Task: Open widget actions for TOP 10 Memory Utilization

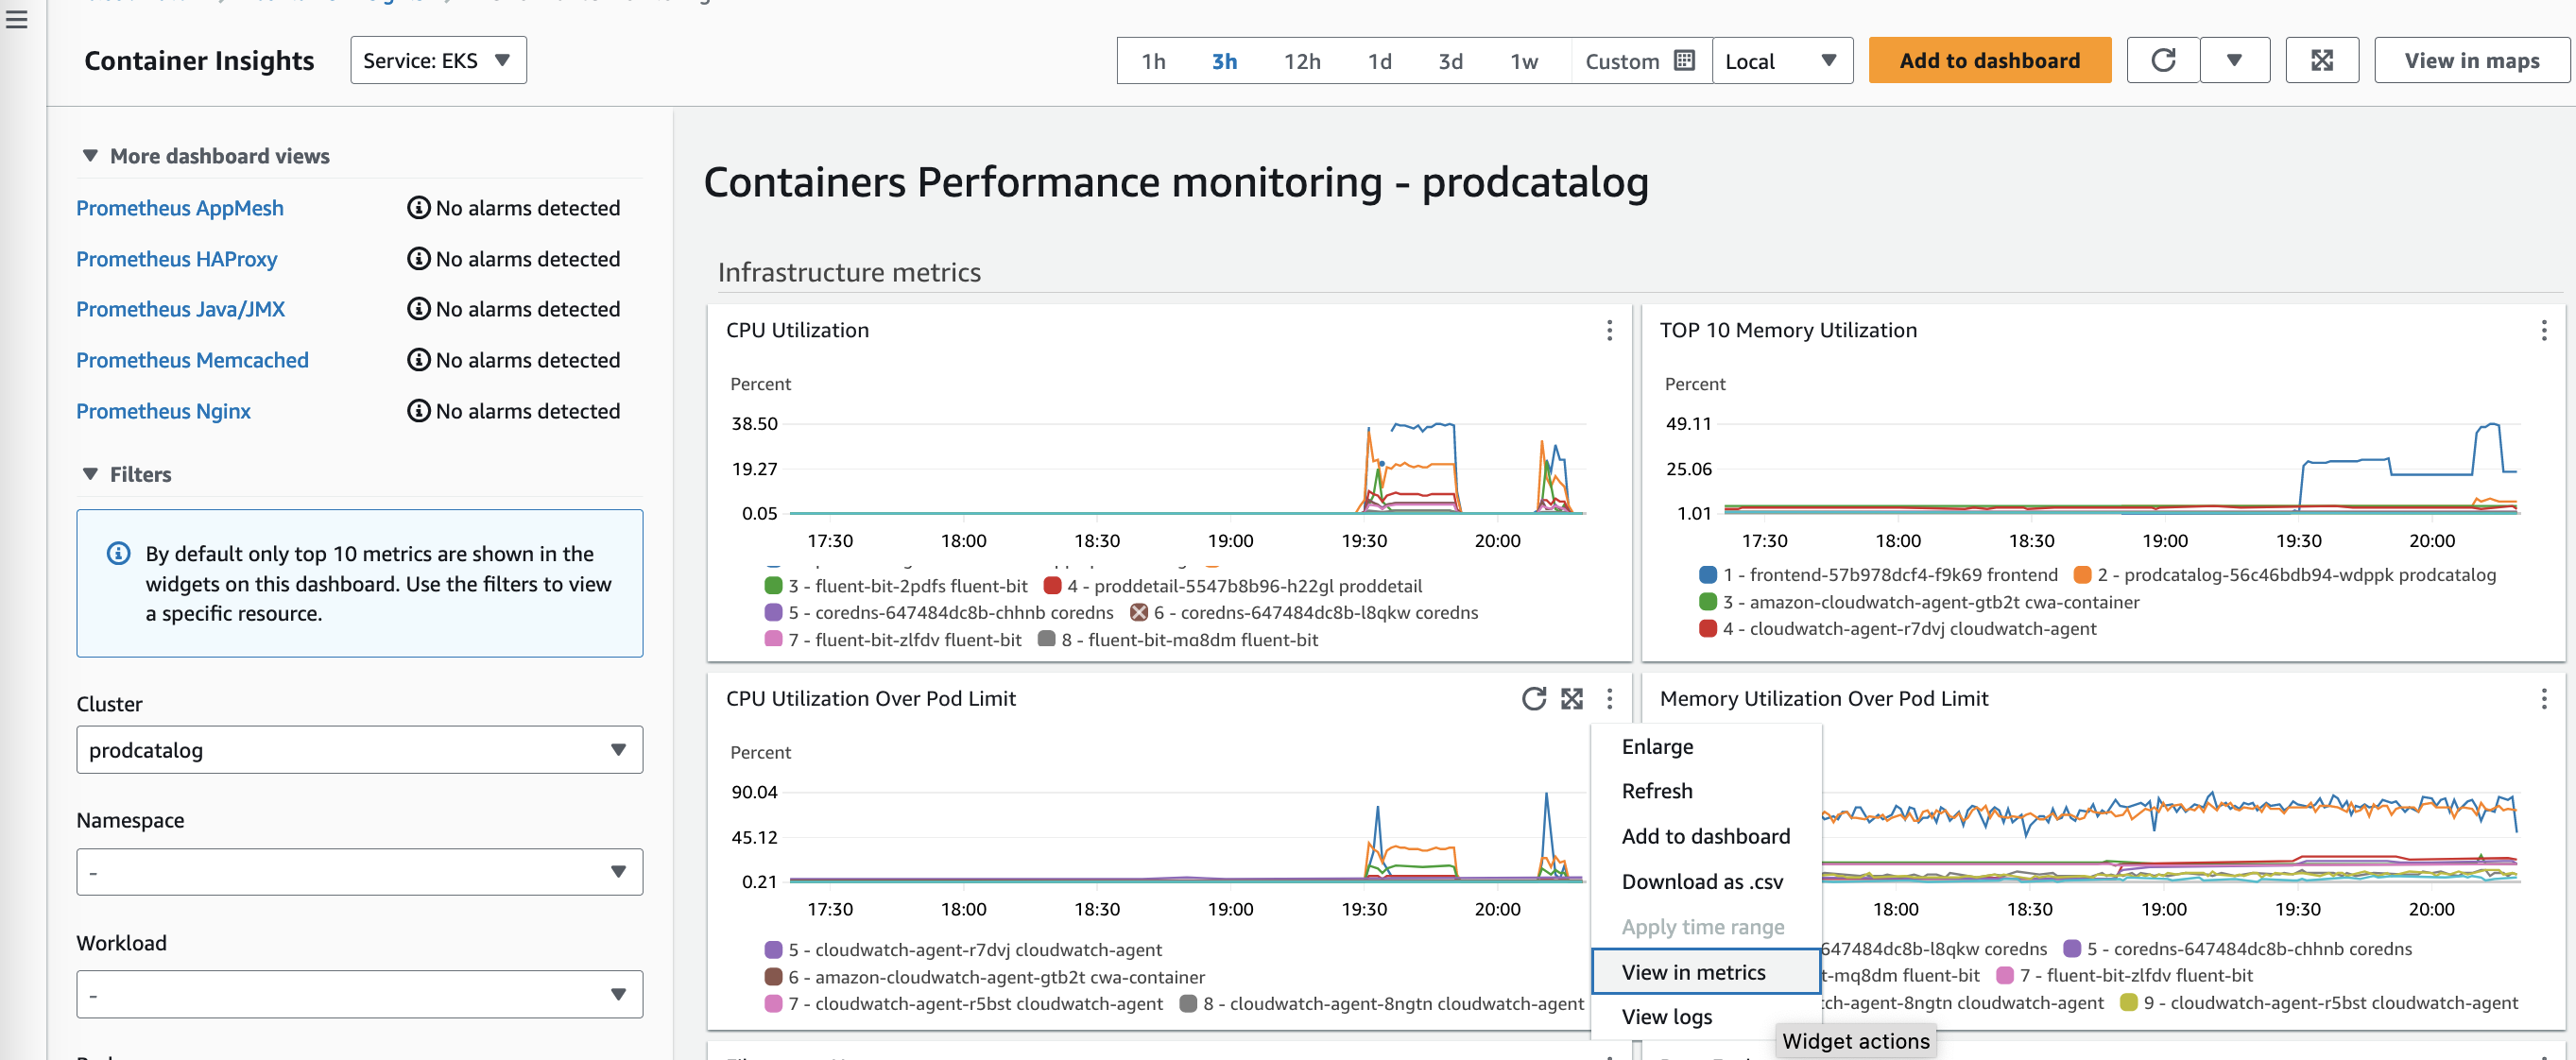Action: coord(2545,330)
